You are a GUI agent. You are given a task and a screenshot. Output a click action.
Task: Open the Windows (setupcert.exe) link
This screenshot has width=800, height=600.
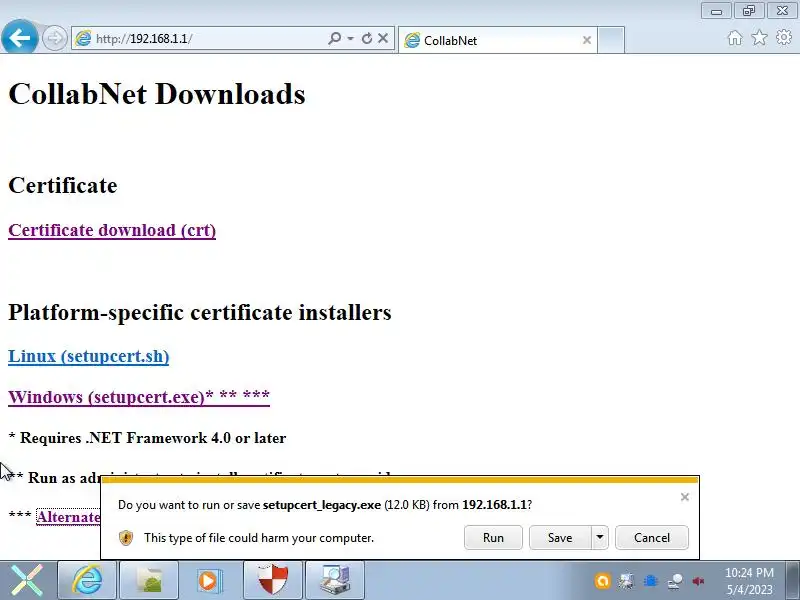click(139, 397)
